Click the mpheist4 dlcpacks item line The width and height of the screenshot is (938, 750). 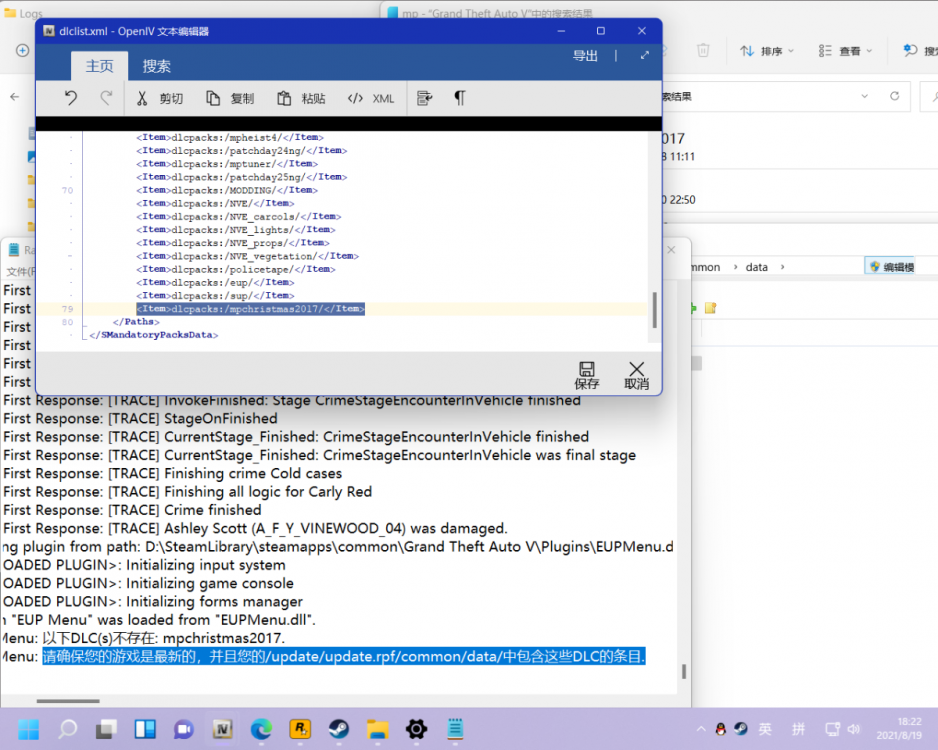point(230,138)
